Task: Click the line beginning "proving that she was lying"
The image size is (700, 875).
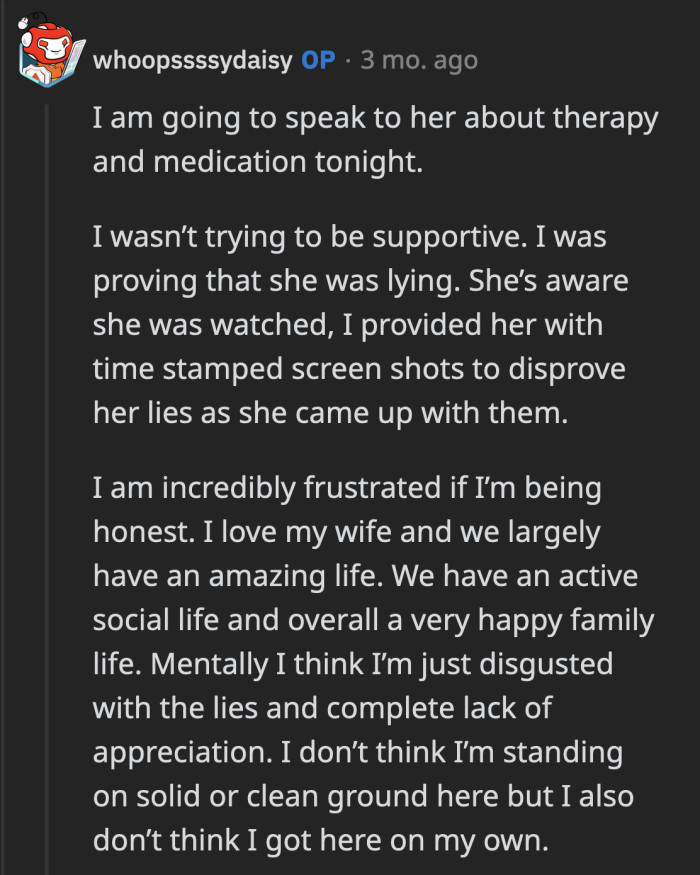Action: point(360,282)
